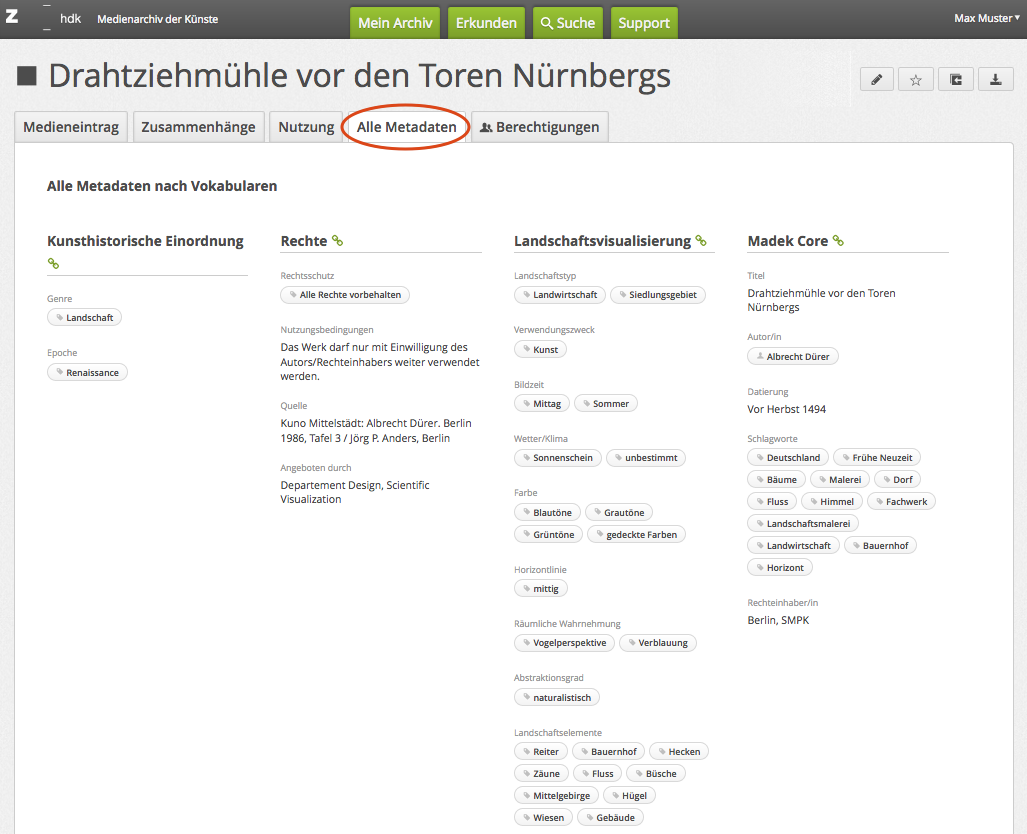Click the pencil edit icon
1027x834 pixels.
click(x=877, y=80)
